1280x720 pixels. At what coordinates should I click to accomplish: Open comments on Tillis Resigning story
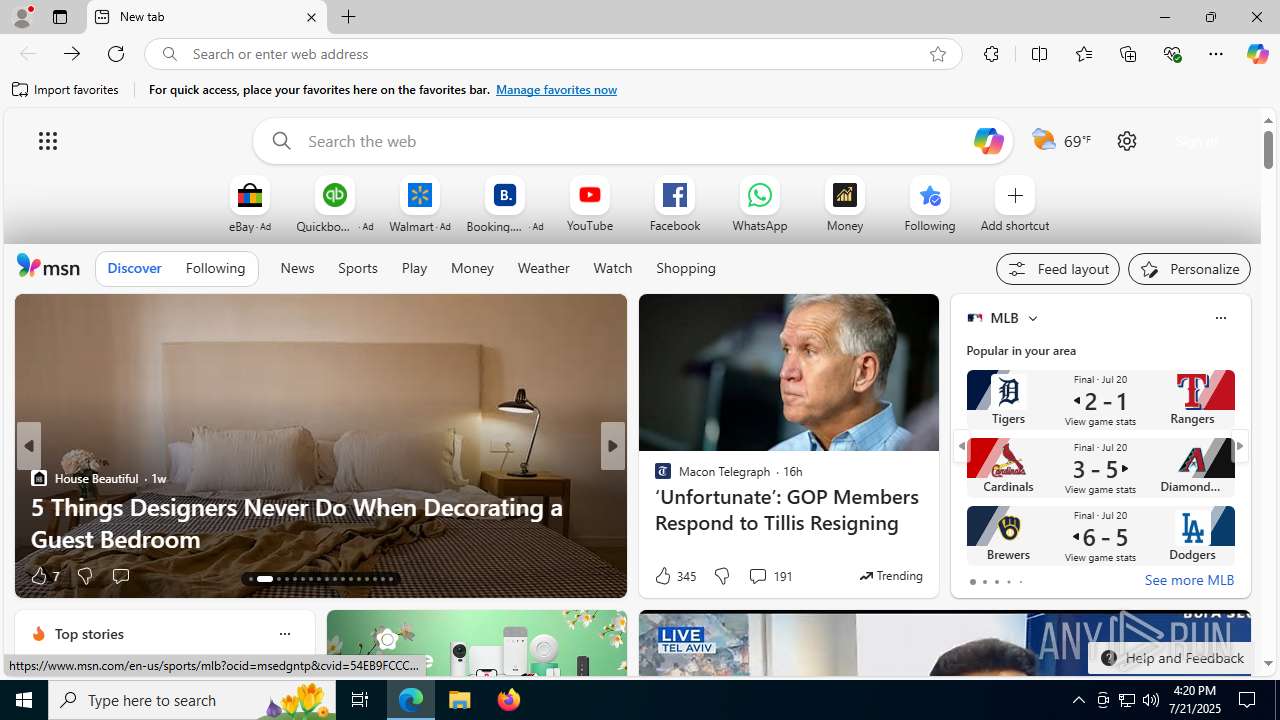pyautogui.click(x=769, y=576)
